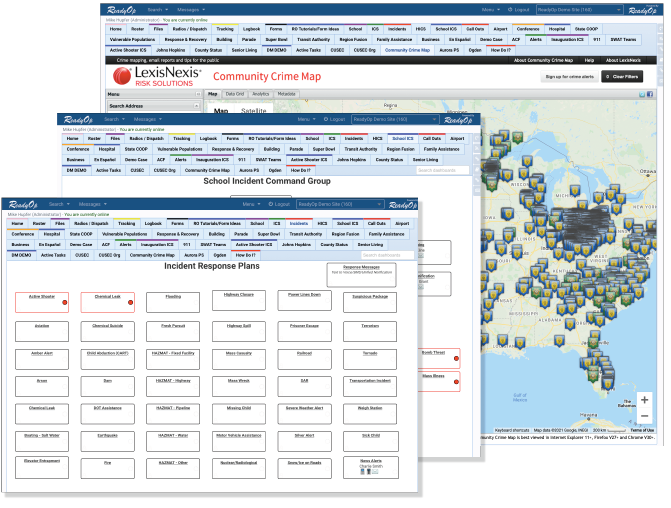Click the red status dot on Bomb Threat
This screenshot has width=671, height=508.
[x=456, y=358]
